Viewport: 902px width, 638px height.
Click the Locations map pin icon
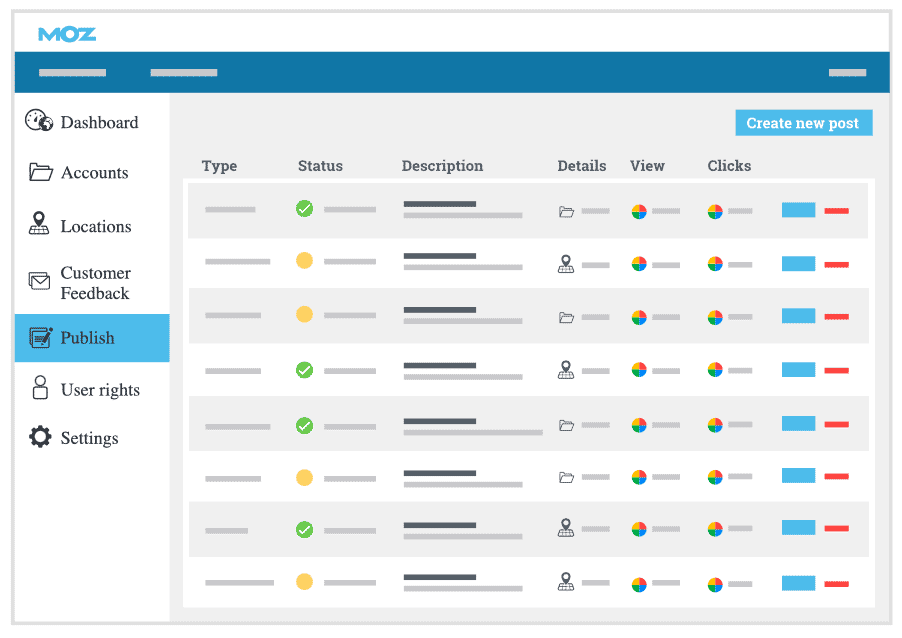[x=39, y=225]
